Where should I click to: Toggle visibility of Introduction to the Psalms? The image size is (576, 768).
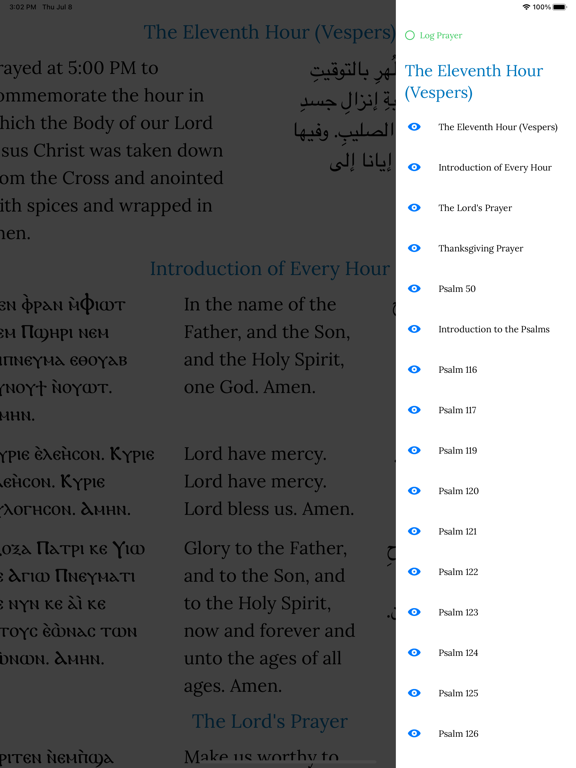[414, 329]
